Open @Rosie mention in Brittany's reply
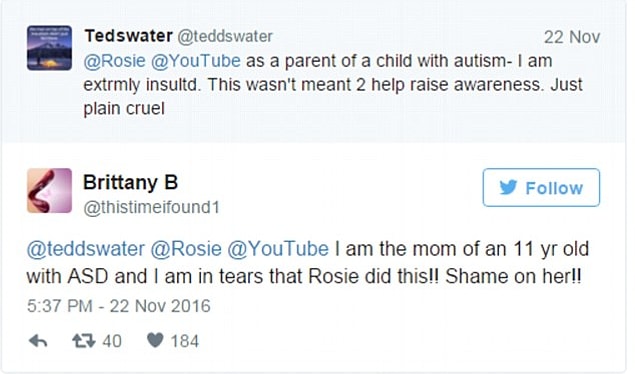635x374 pixels. tap(186, 249)
